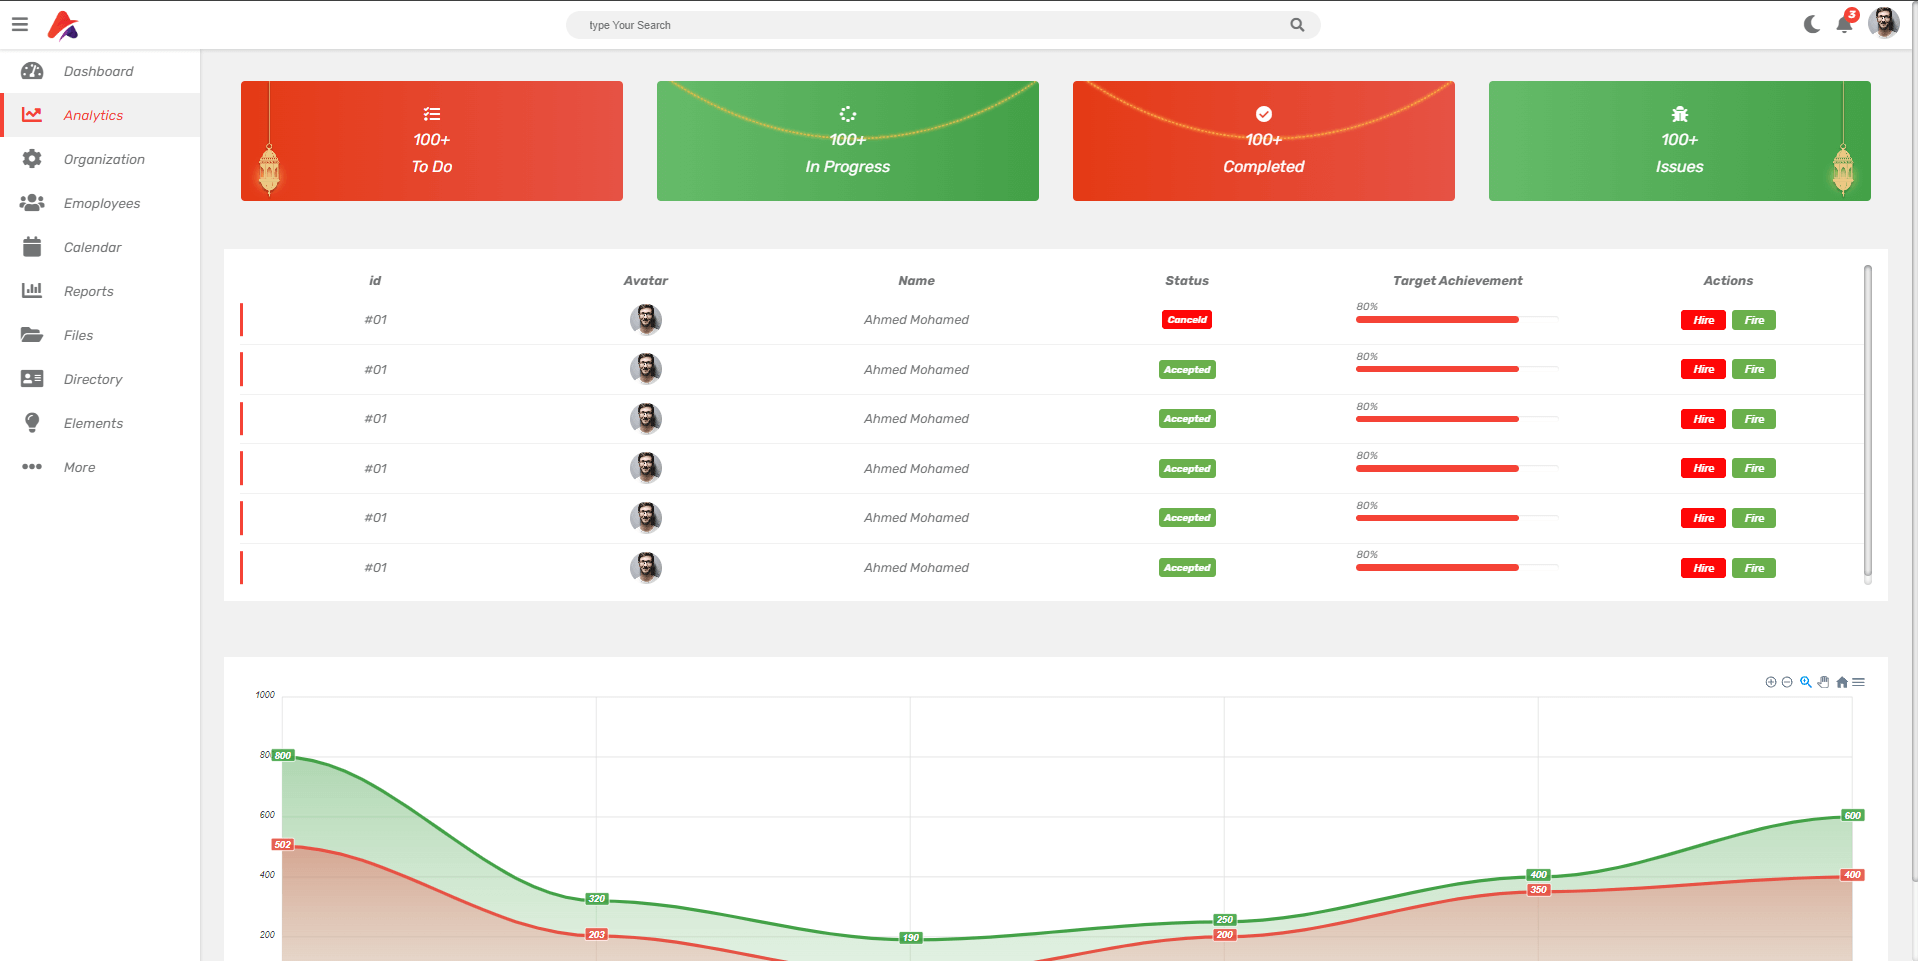Screen dimensions: 1918x961
Task: Activate the chart panning hand tool
Action: click(1824, 682)
